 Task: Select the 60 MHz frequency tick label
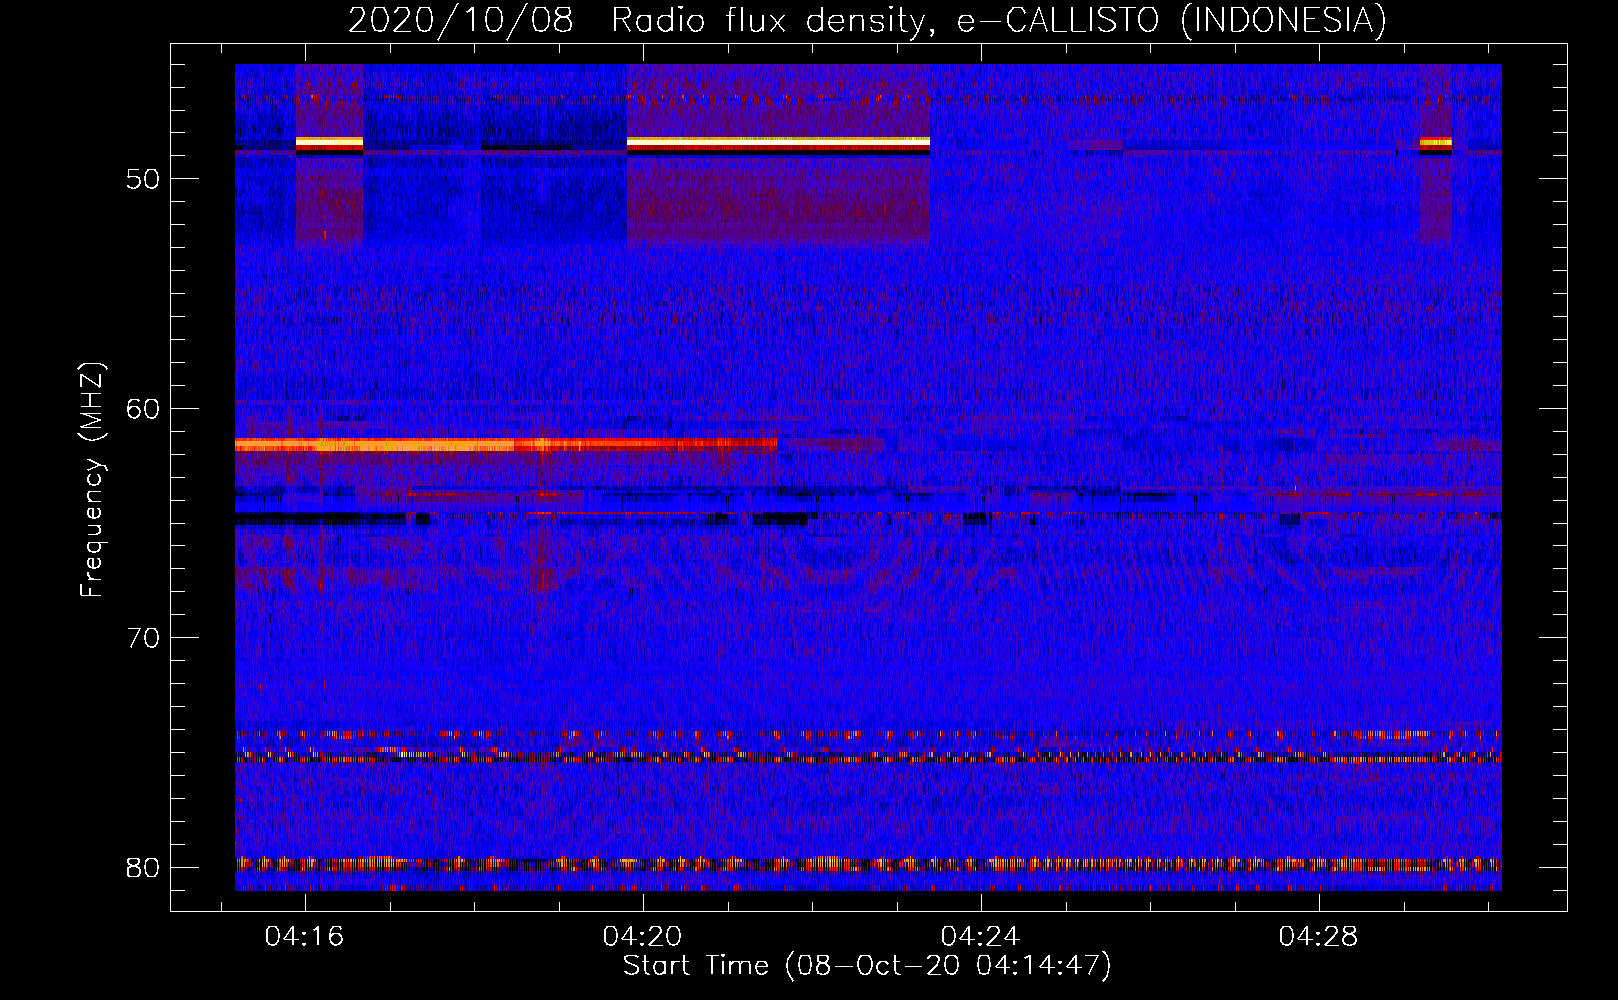click(x=143, y=409)
